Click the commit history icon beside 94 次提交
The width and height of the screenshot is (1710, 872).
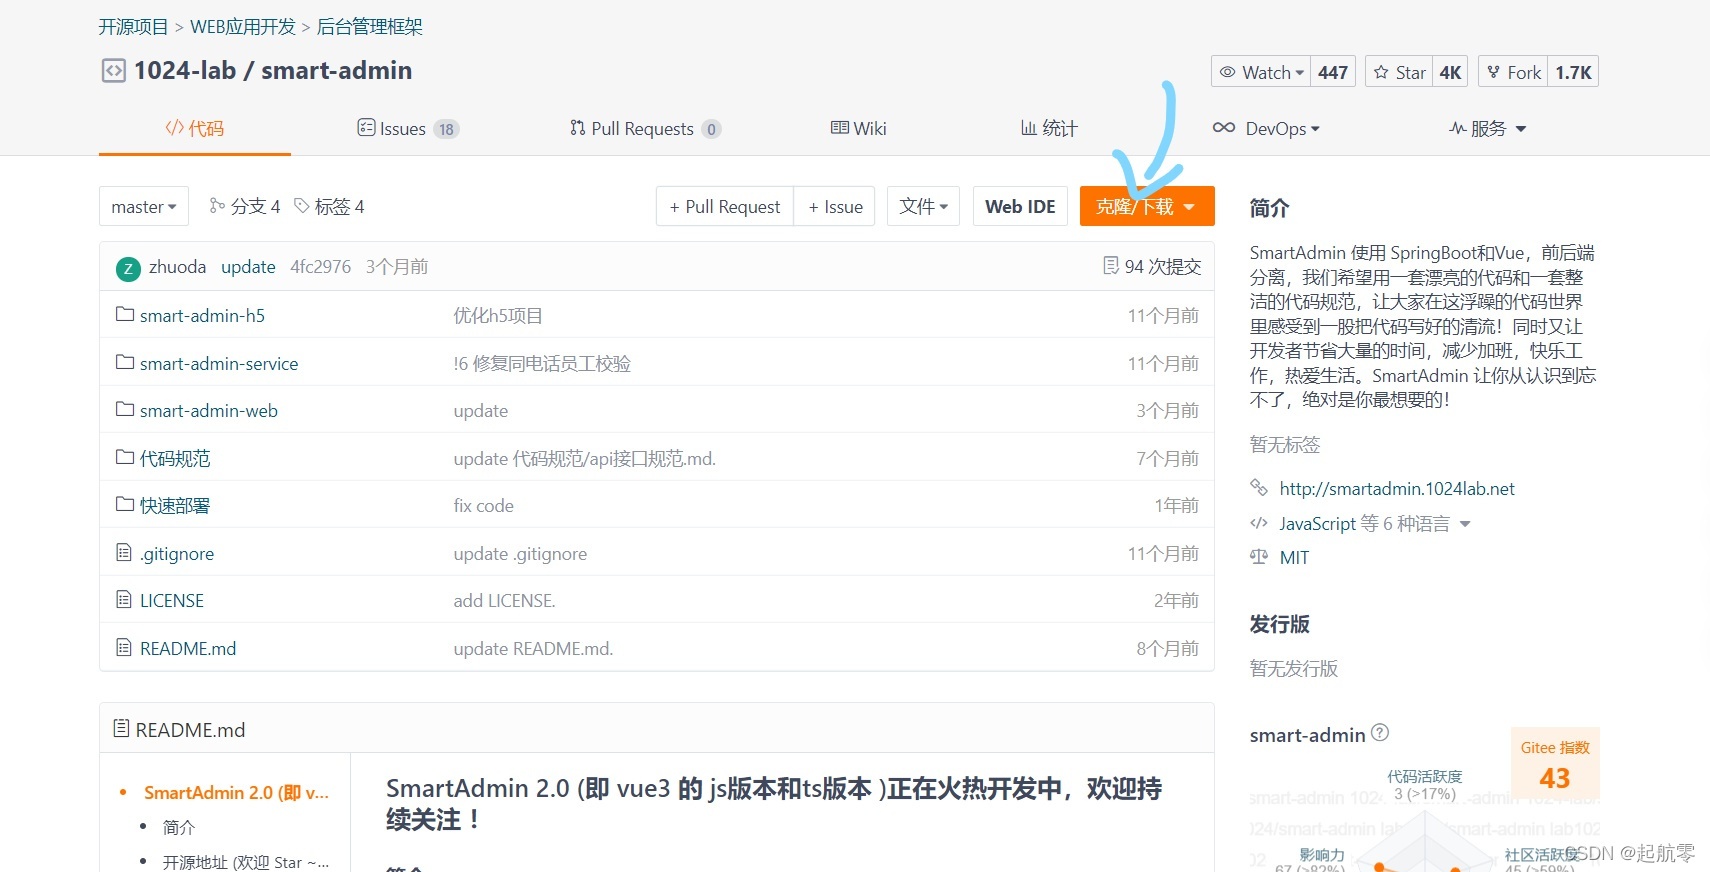[x=1111, y=266]
